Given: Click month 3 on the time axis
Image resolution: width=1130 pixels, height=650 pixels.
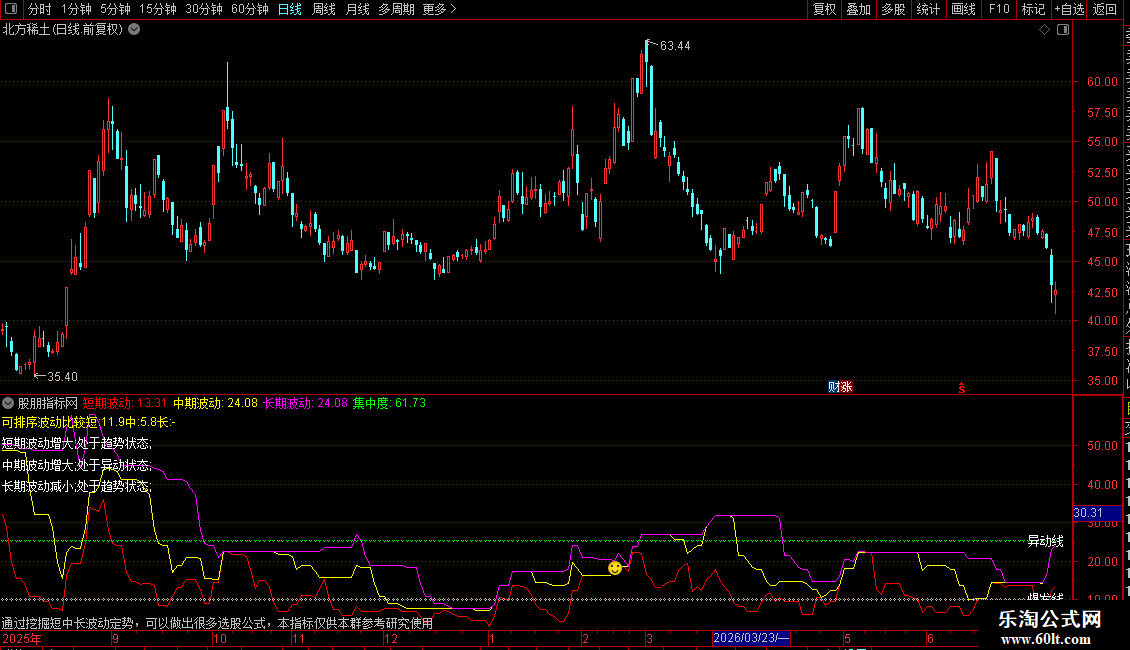Looking at the screenshot, I should [649, 638].
